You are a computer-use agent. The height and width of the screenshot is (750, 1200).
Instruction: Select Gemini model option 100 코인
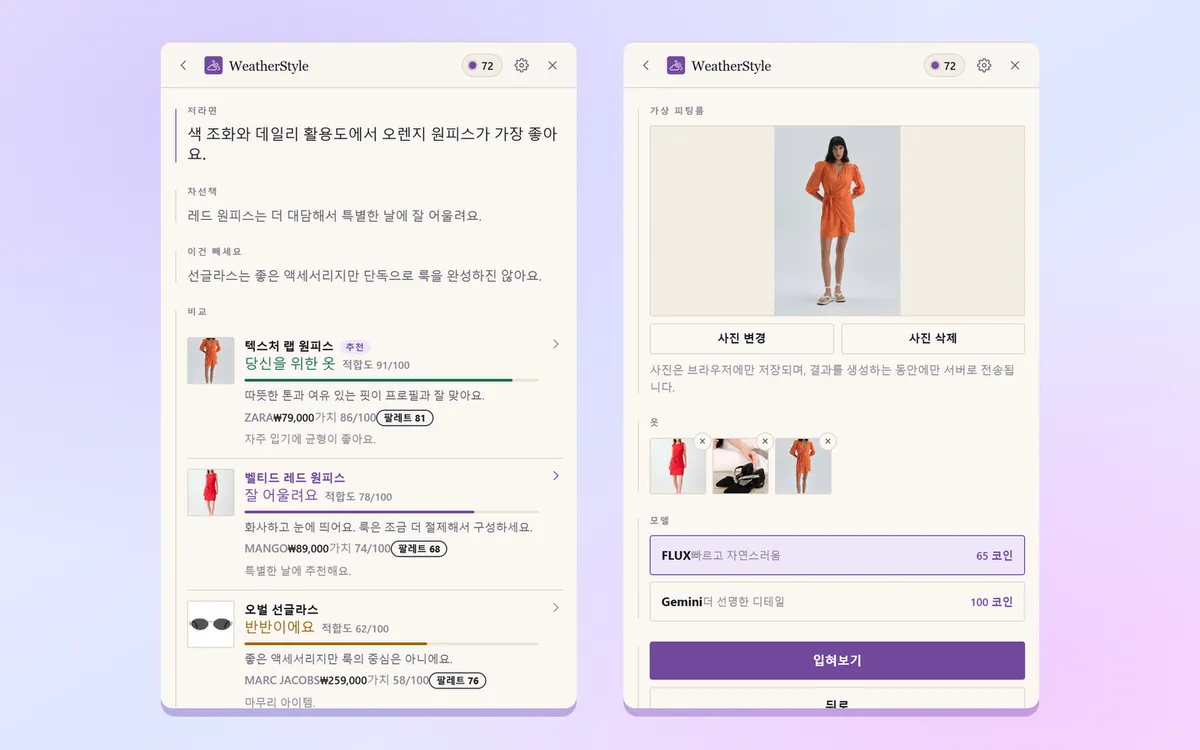tap(837, 602)
